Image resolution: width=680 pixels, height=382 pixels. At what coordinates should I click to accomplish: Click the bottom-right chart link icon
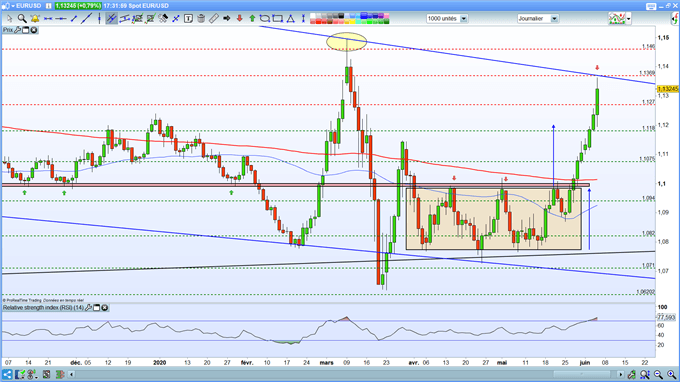632,374
